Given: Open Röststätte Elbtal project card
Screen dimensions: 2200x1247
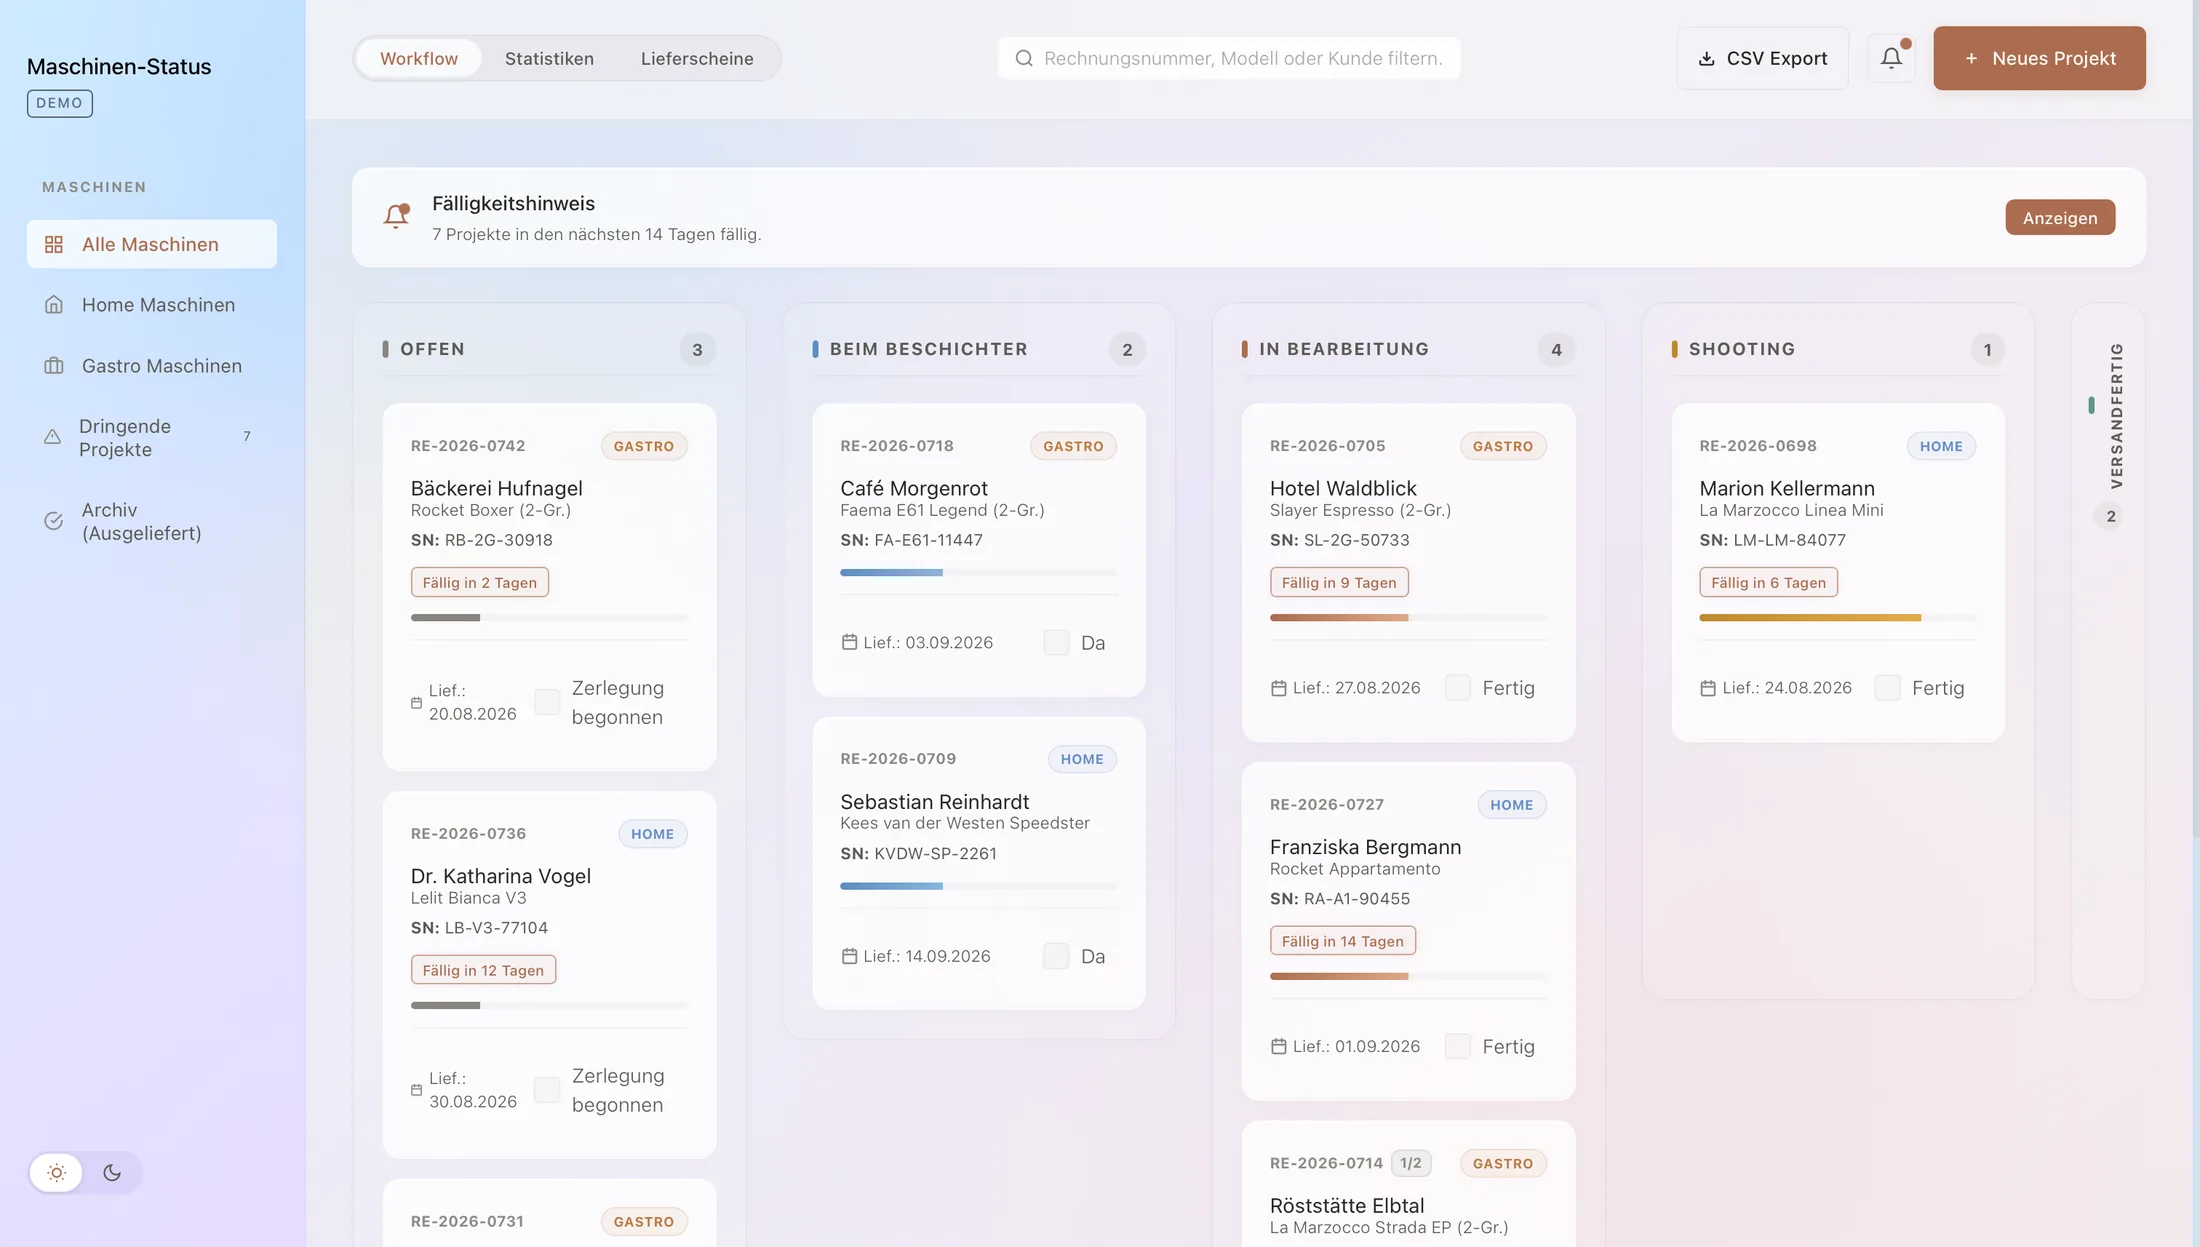Looking at the screenshot, I should (x=1408, y=1184).
